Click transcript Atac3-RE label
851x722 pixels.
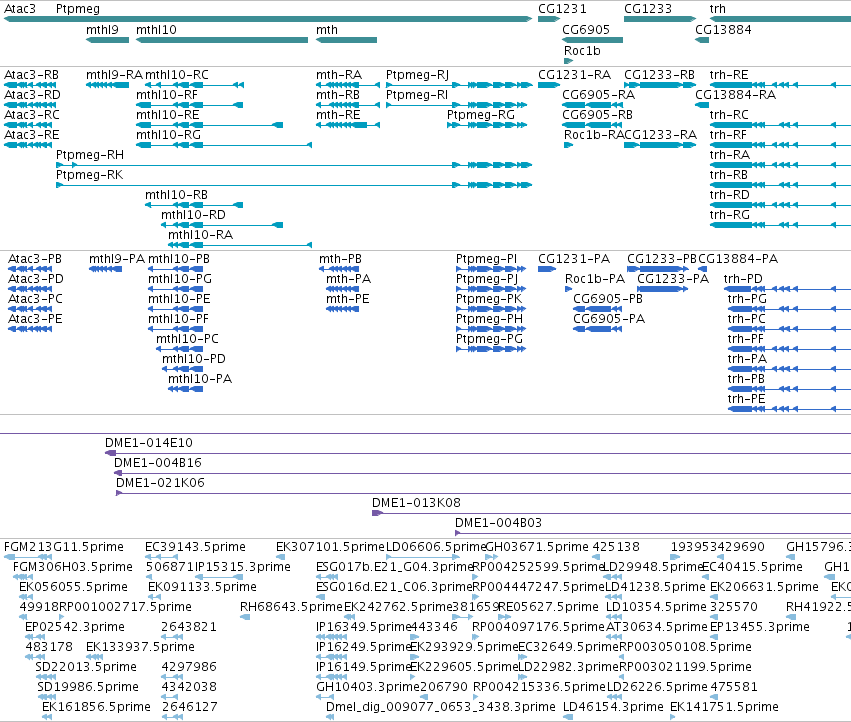coord(31,135)
